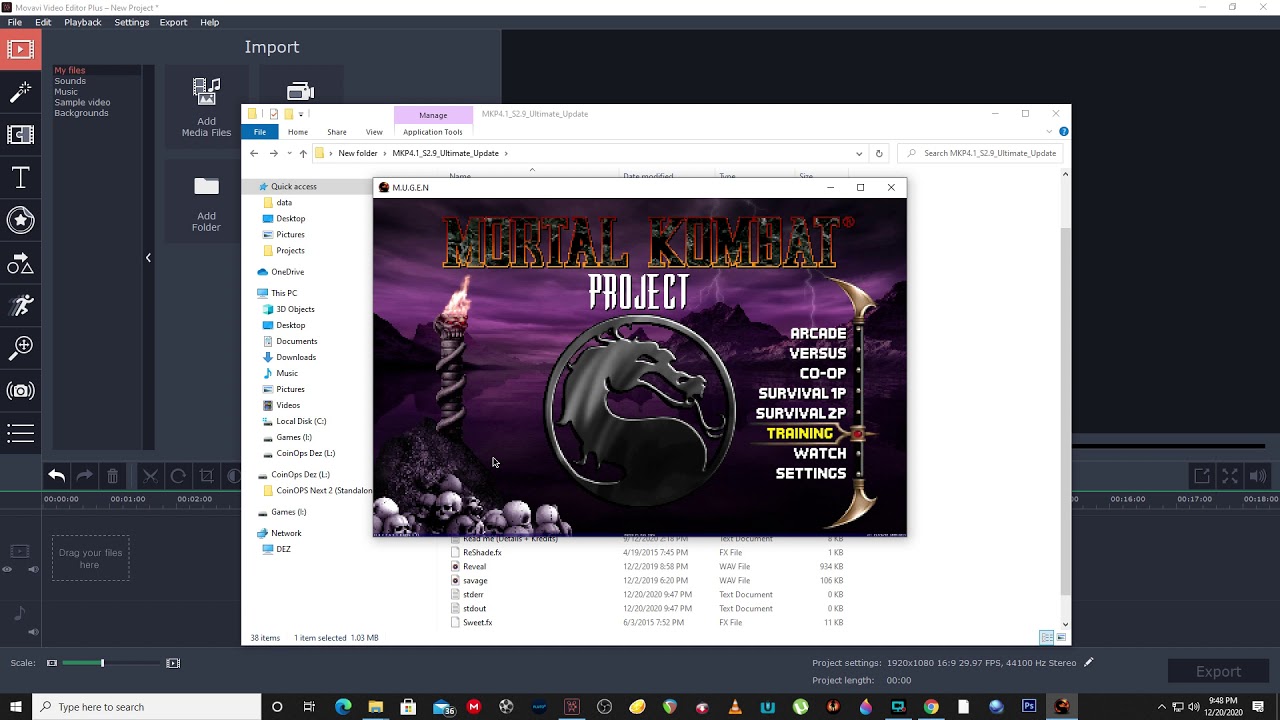Viewport: 1280px width, 720px height.
Task: Click the Explorer search field
Action: point(982,153)
